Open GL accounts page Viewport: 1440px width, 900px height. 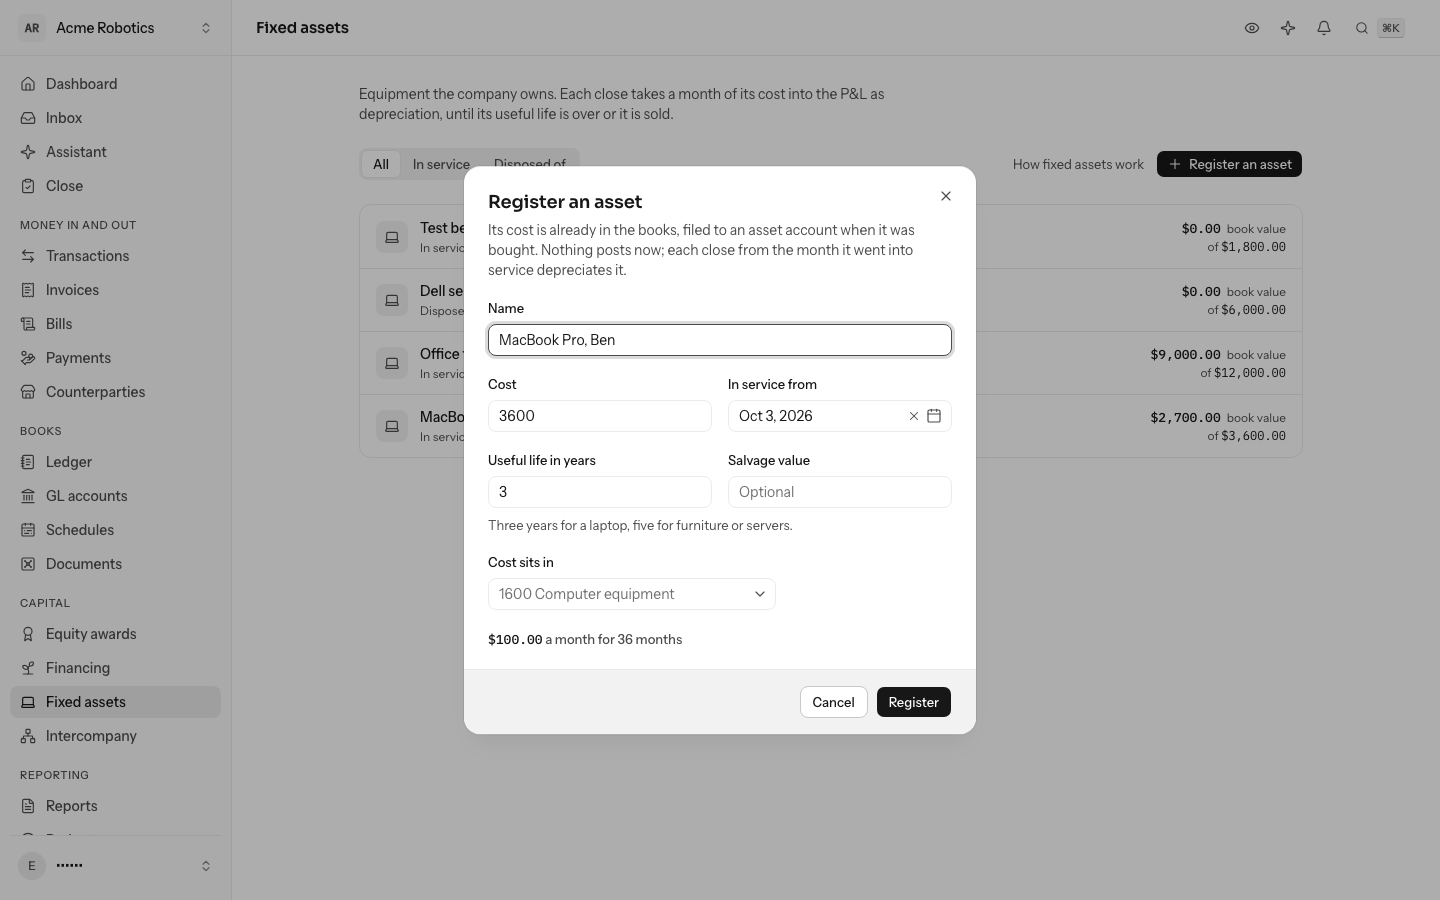pos(115,496)
